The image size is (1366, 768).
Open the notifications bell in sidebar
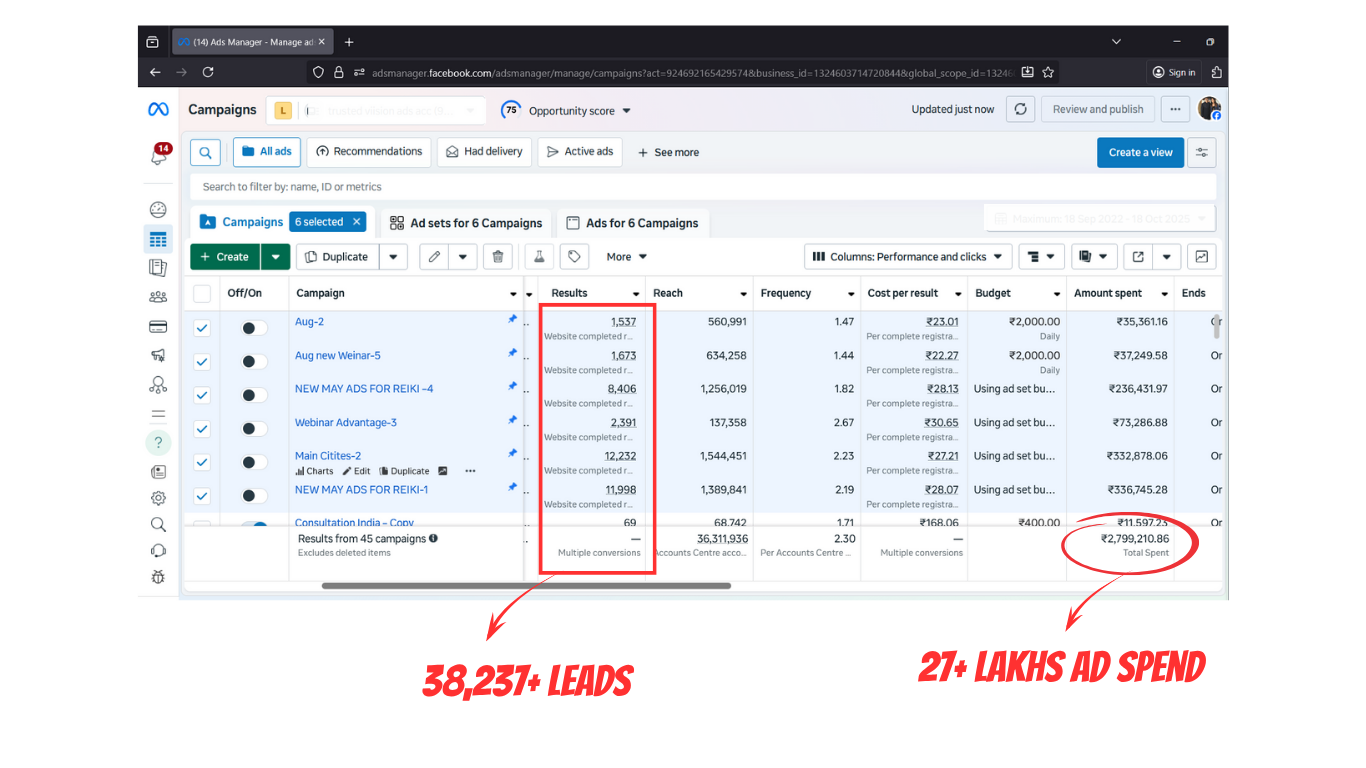coord(159,155)
